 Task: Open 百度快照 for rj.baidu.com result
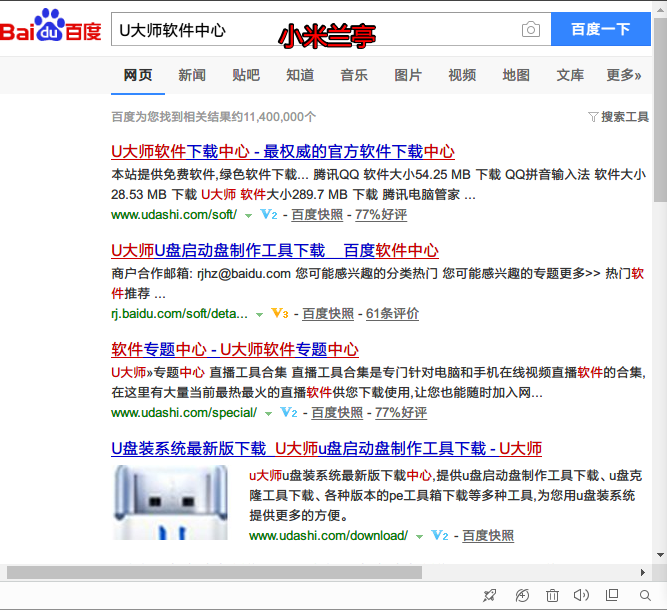tap(328, 314)
